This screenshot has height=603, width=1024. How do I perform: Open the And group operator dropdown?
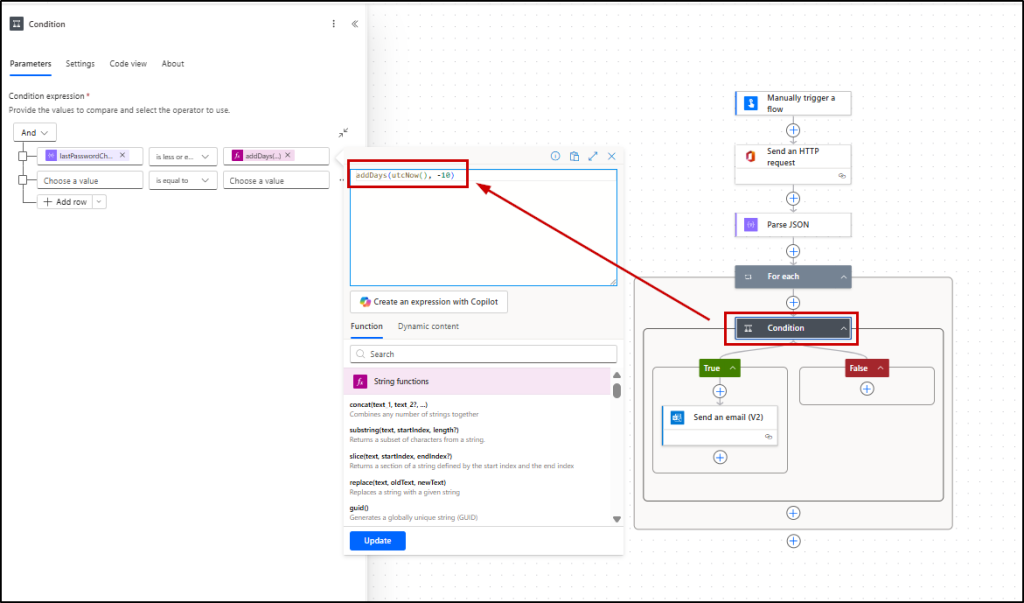[35, 132]
